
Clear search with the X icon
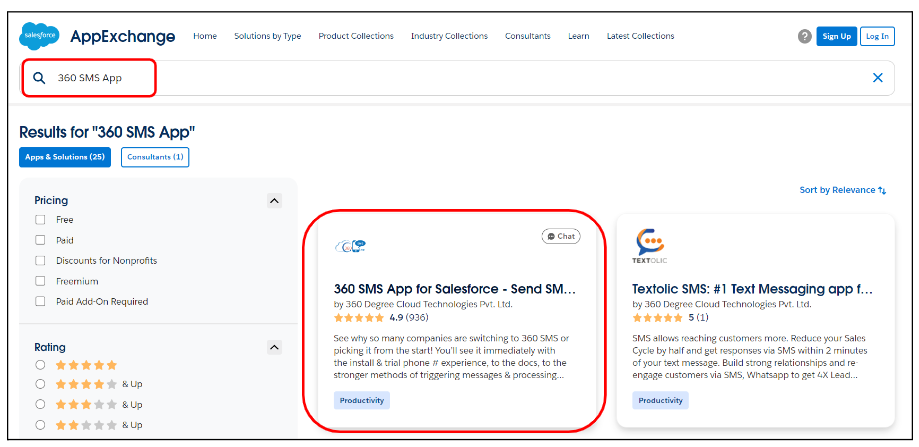[x=877, y=78]
